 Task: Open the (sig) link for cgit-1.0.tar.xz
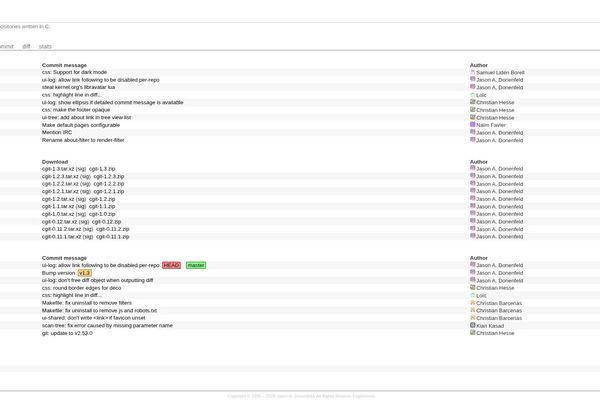[81, 214]
